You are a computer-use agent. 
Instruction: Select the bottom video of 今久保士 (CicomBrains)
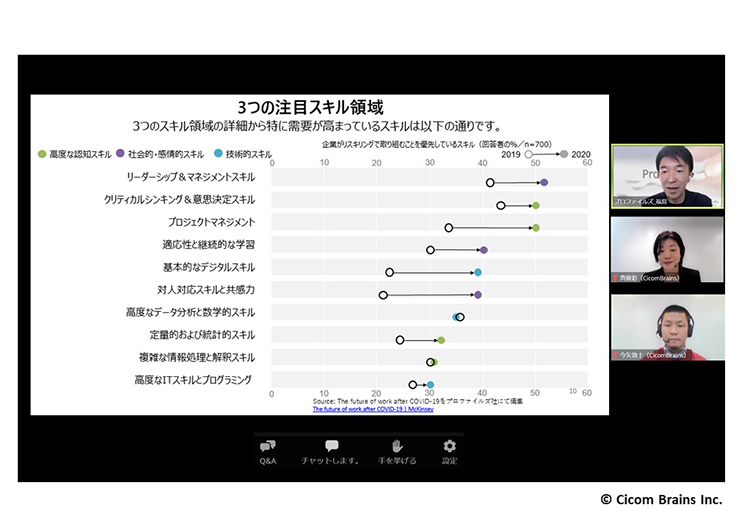point(667,327)
